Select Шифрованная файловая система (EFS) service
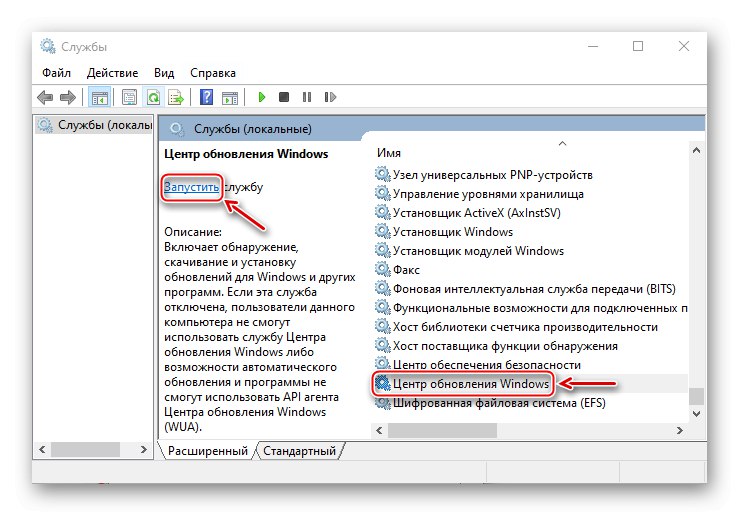 pos(500,403)
